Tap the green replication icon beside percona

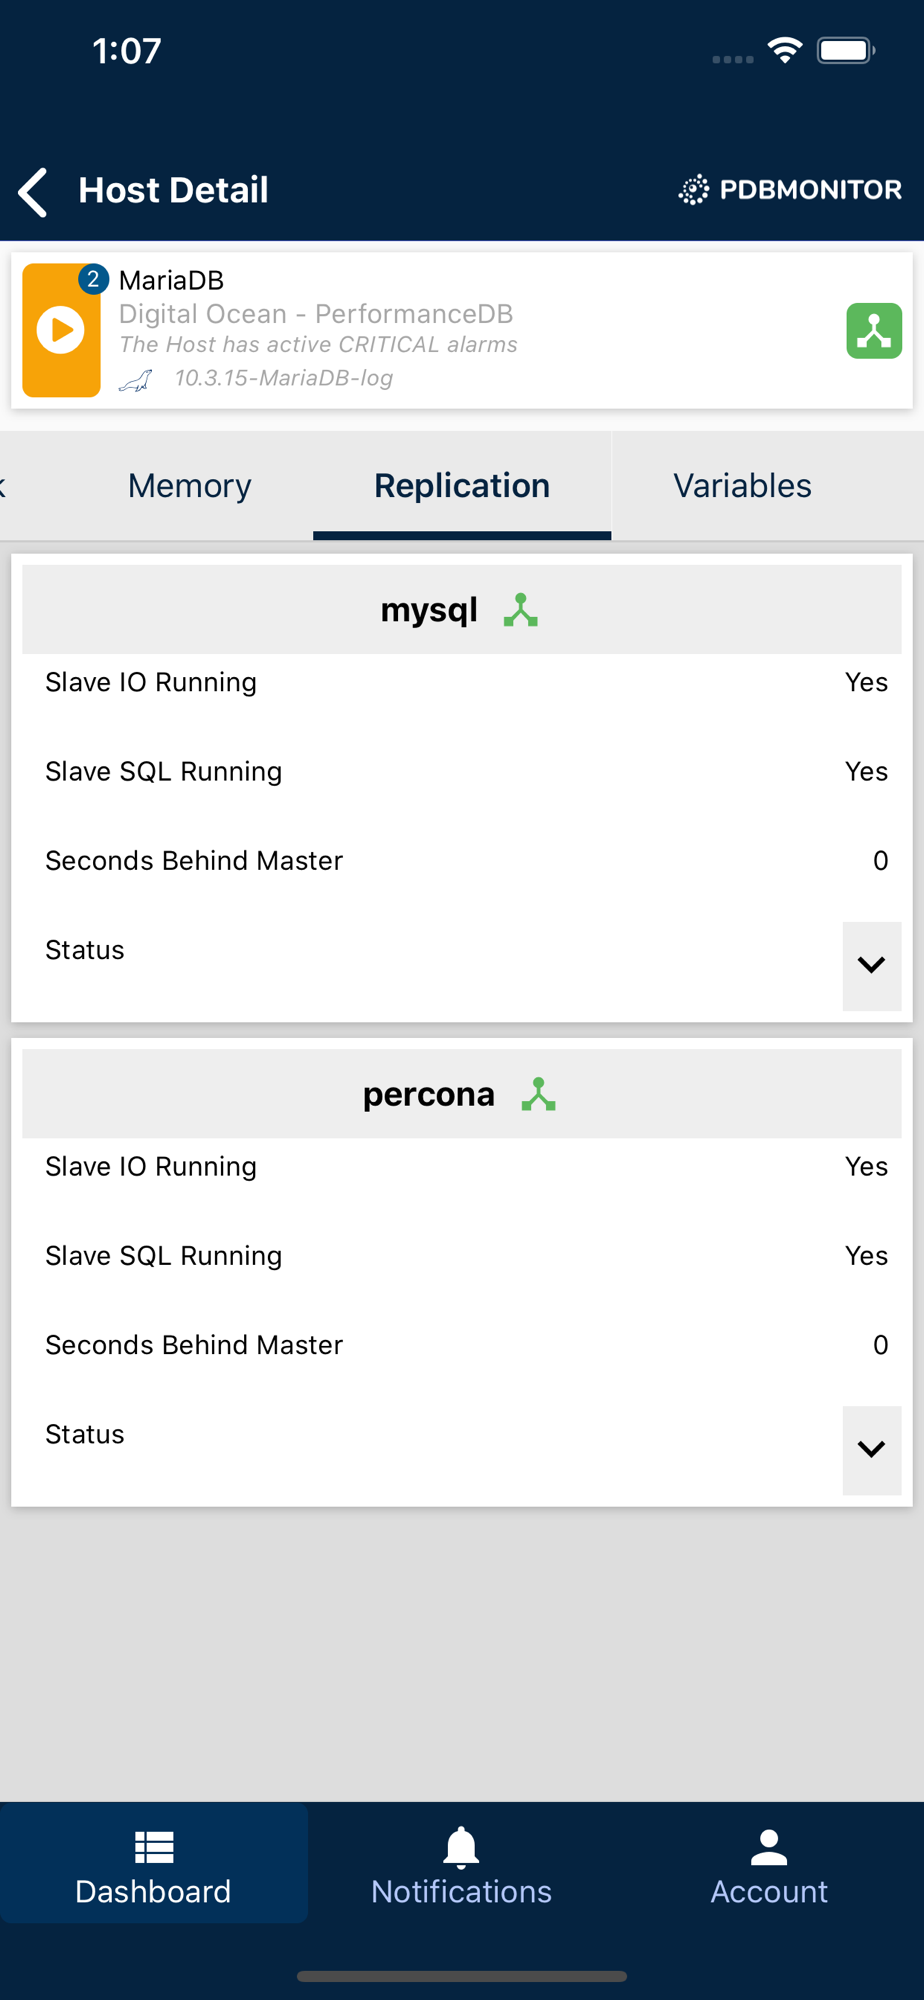tap(538, 1094)
